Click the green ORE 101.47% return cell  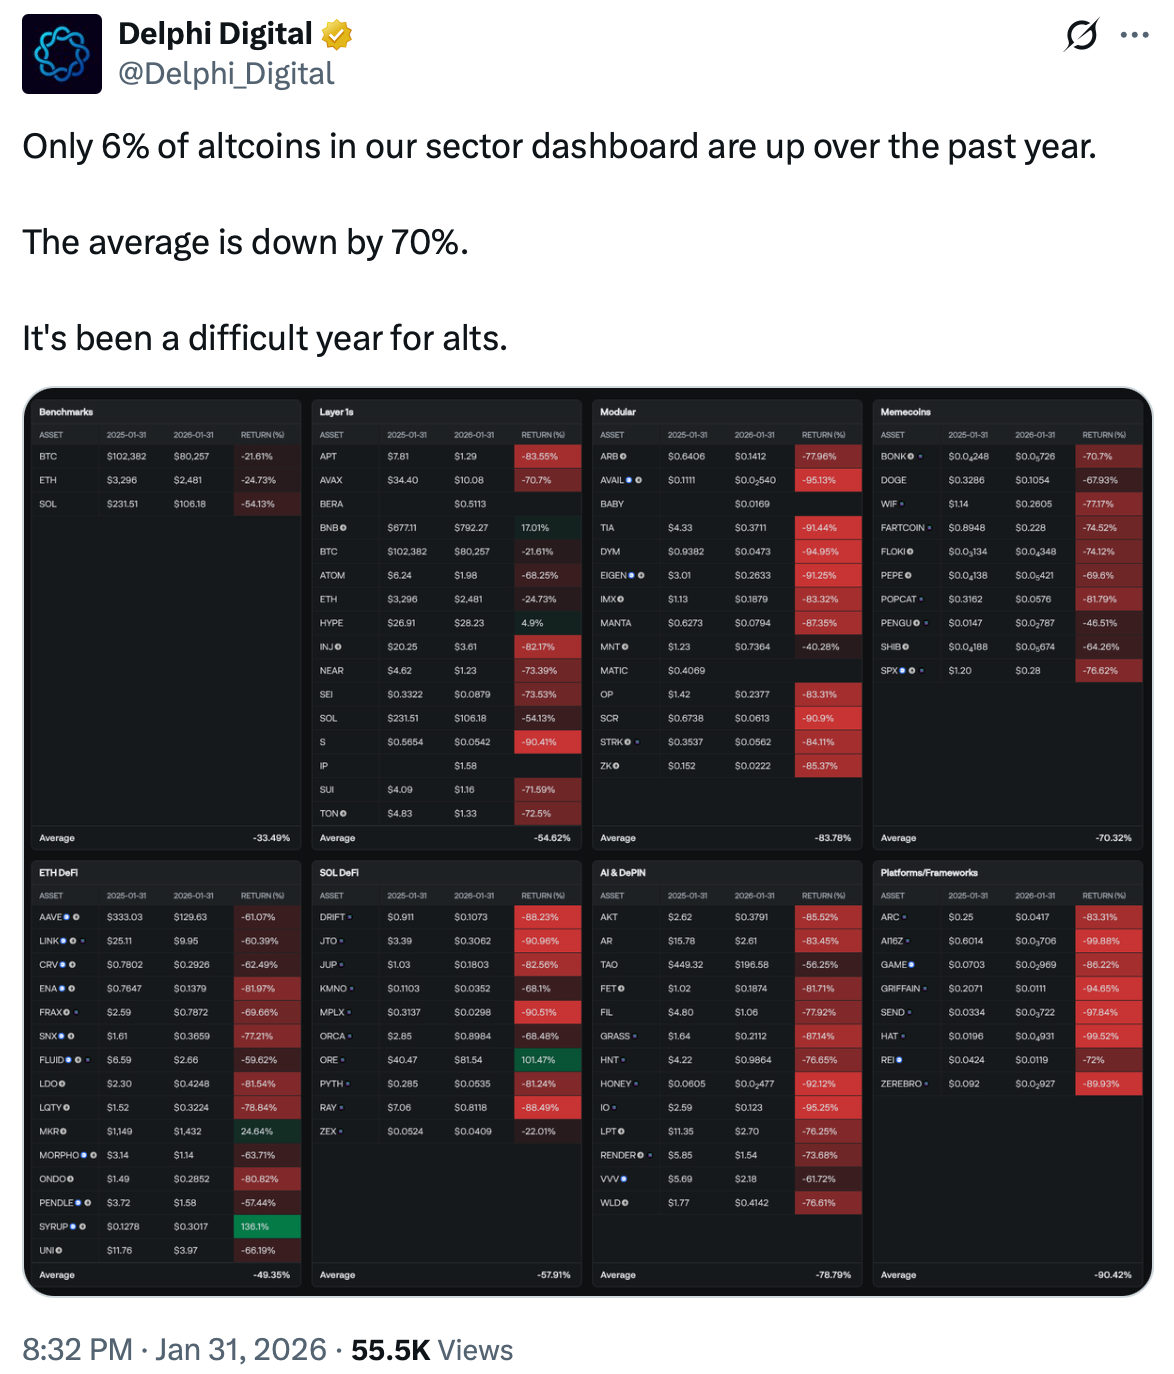(x=548, y=1060)
